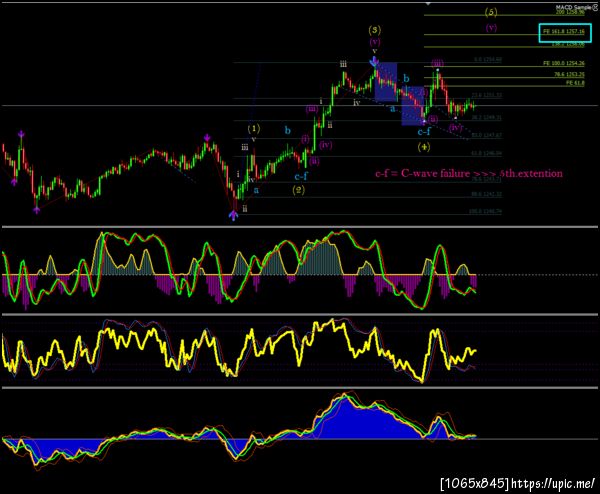Select the white 'iii' label left of the (3) peak
Viewport: 600px width, 494px height.
point(343,64)
